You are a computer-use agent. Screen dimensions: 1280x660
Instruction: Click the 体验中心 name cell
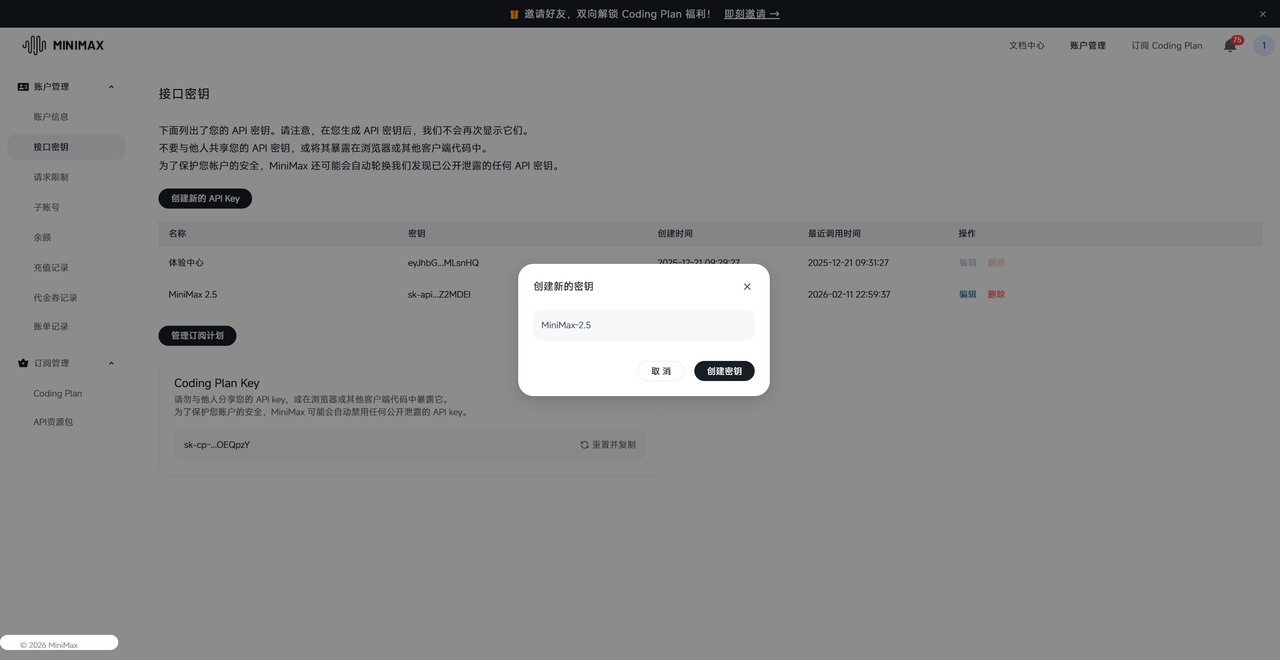186,262
